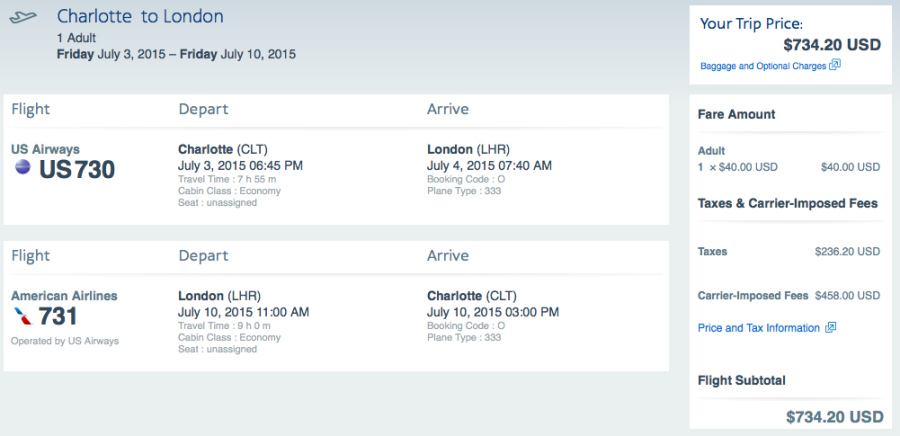Click Charlotte (CLT) arrival on return flight
Screen dimensions: 900x436
click(x=472, y=296)
